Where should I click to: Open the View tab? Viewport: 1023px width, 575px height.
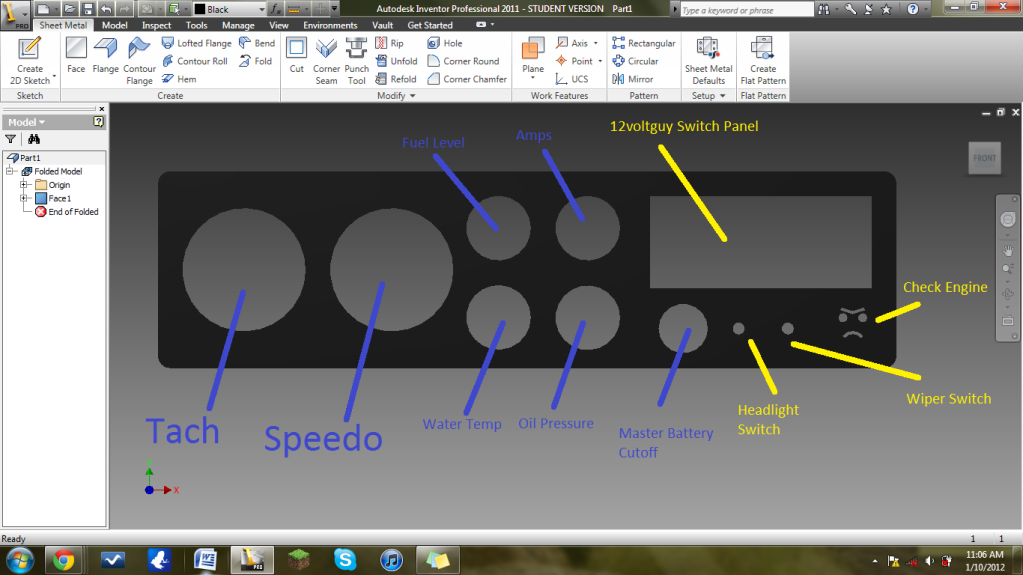tap(279, 25)
